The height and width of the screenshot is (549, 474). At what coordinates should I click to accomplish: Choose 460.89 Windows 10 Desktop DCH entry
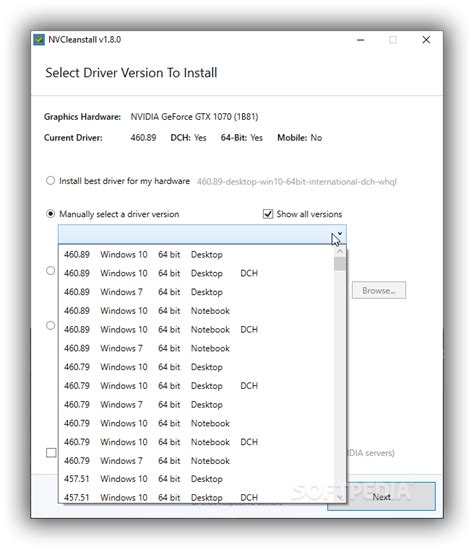pyautogui.click(x=196, y=273)
